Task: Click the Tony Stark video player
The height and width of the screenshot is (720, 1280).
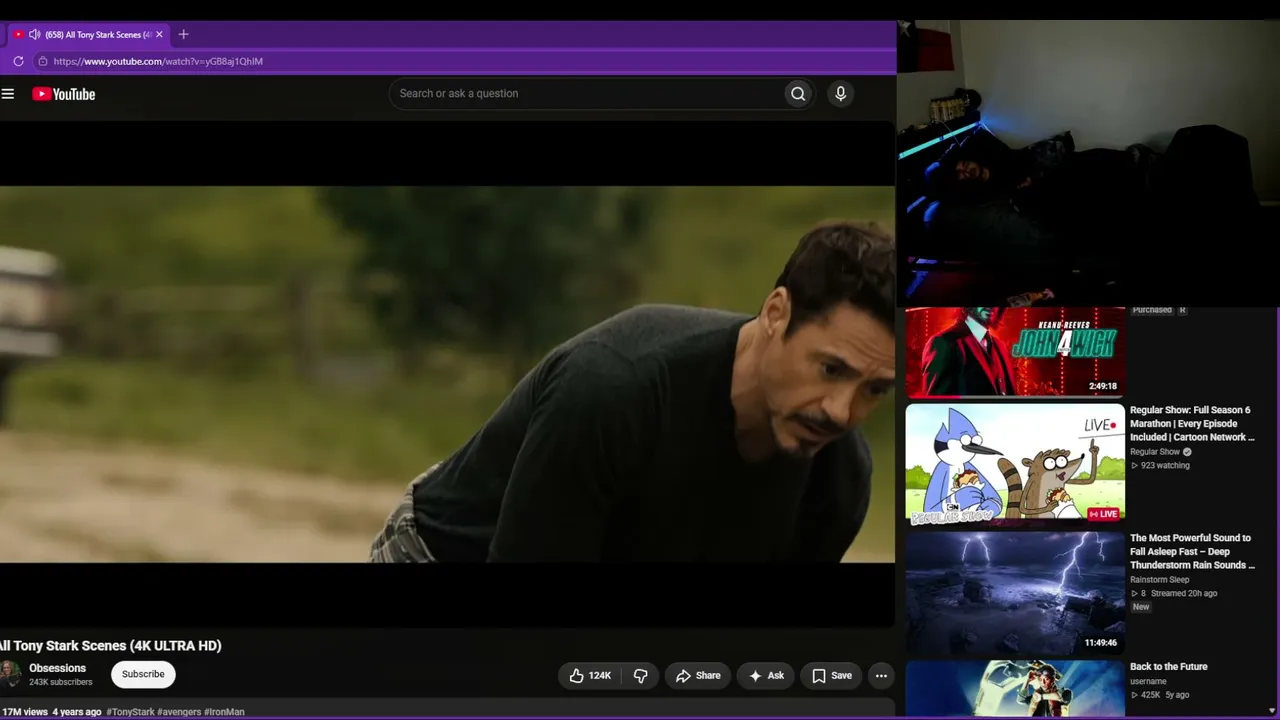Action: pyautogui.click(x=447, y=374)
